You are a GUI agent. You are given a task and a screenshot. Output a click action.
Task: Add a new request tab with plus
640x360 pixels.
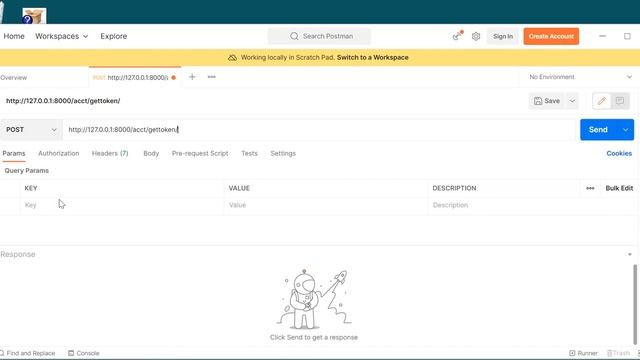192,77
